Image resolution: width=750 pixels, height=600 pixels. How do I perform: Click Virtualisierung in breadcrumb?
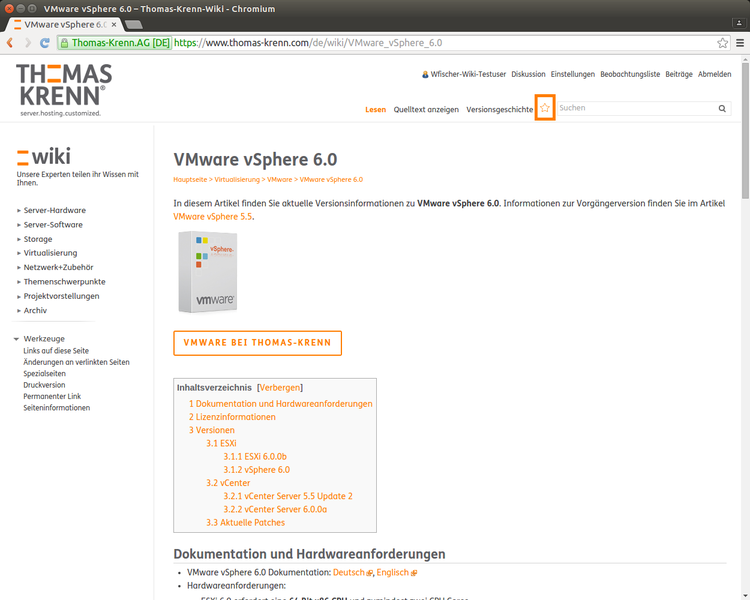(x=237, y=179)
